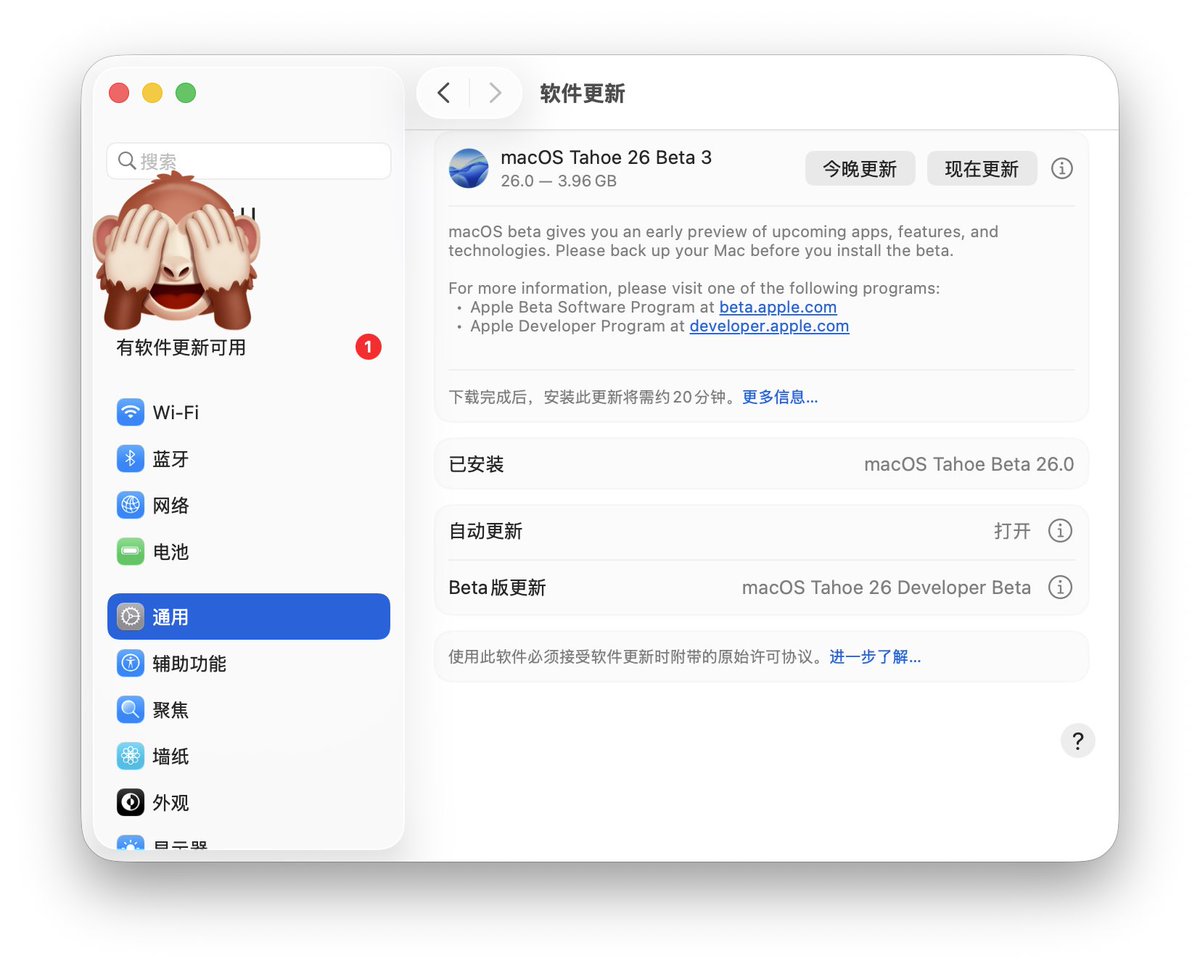The height and width of the screenshot is (969, 1200).
Task: Select the 墙纸 sidebar label
Action: coord(171,756)
